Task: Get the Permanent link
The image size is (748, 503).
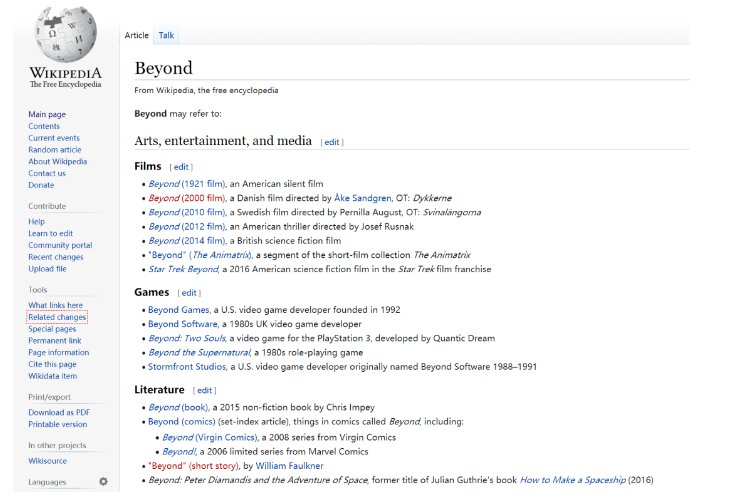Action: point(55,341)
